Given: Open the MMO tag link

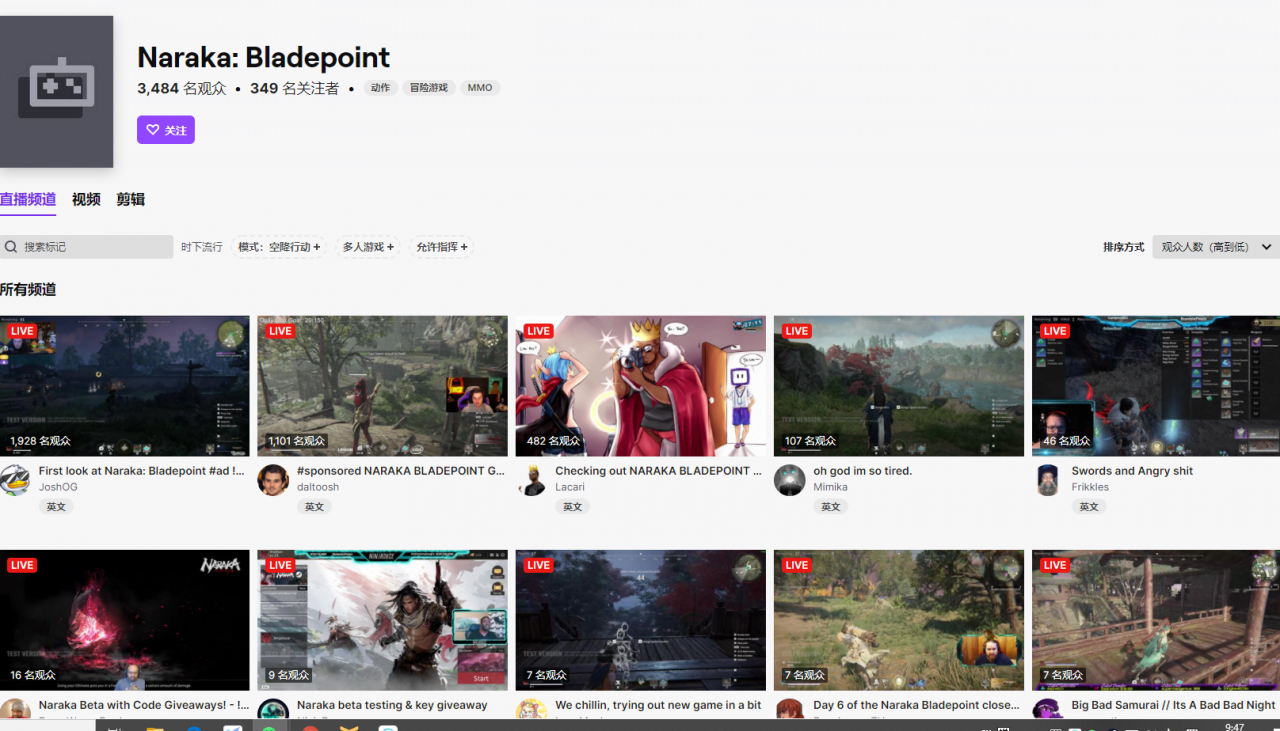Looking at the screenshot, I should tap(480, 88).
